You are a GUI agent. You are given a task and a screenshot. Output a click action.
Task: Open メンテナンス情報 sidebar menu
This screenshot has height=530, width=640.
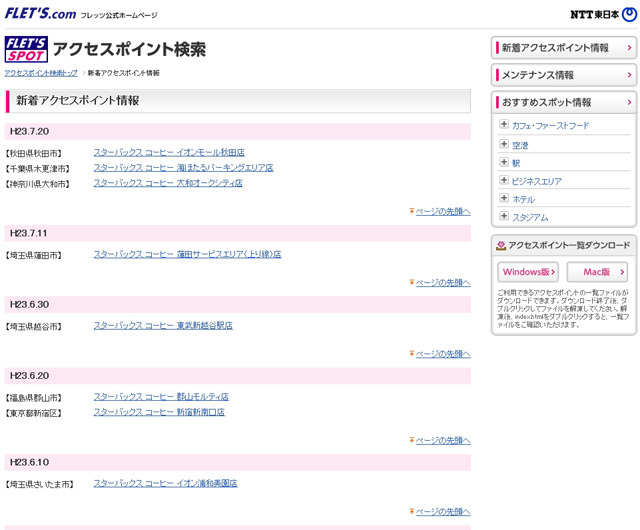pyautogui.click(x=564, y=75)
